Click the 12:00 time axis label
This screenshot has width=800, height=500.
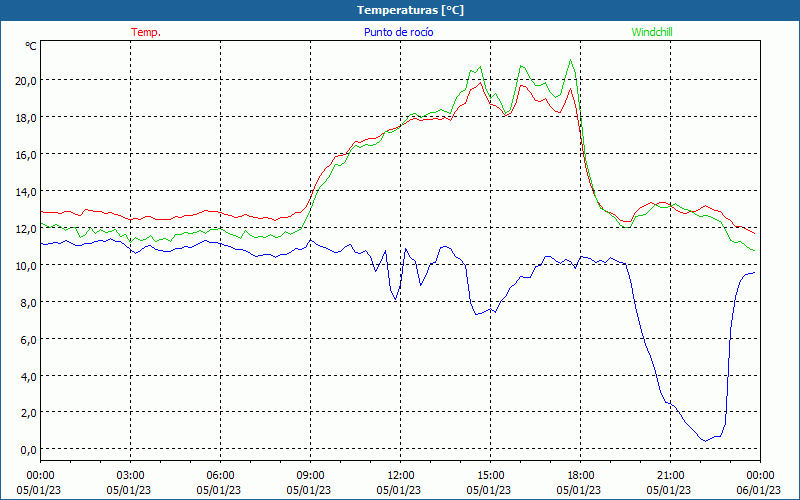coord(401,476)
